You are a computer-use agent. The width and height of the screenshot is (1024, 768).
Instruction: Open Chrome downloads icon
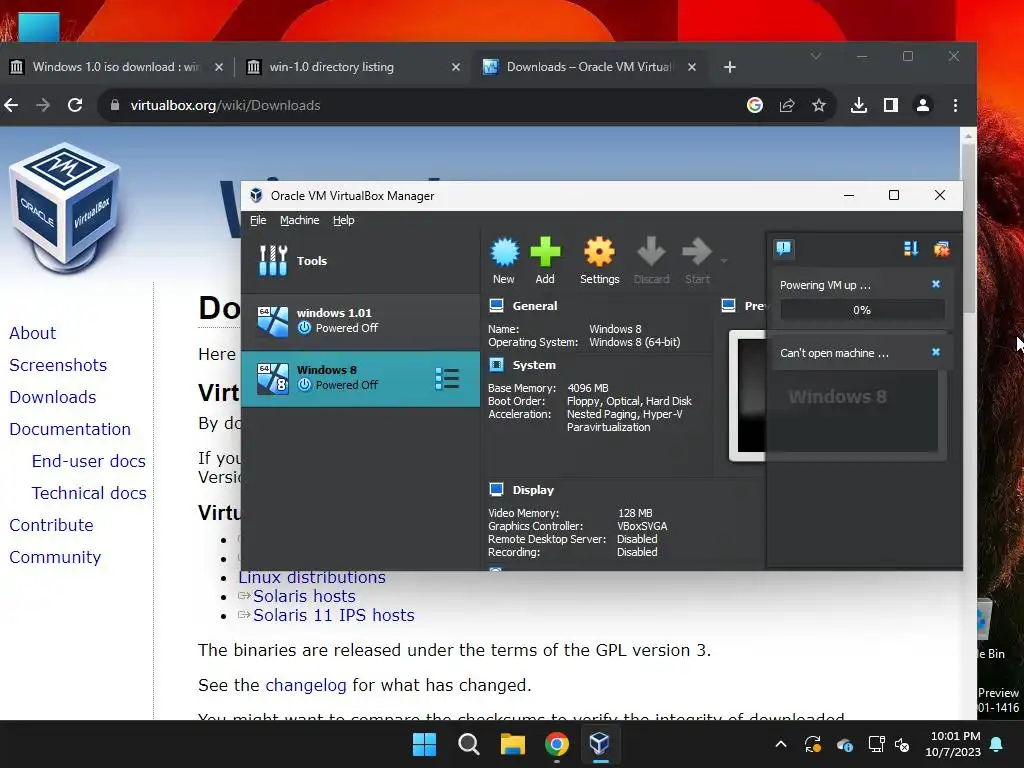(x=859, y=105)
